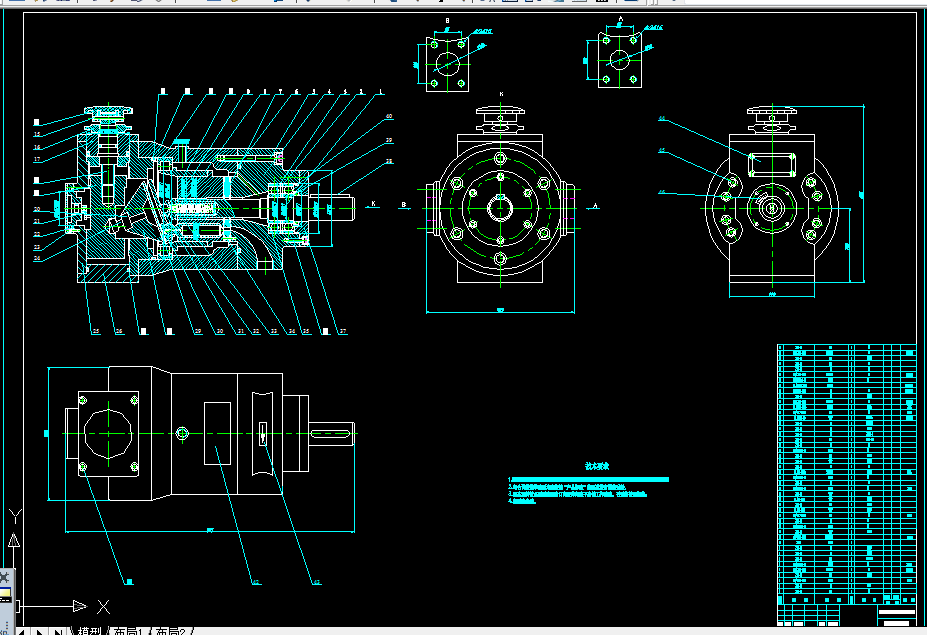Screen dimensions: 927x635
Task: Select part balloon number 25
Action: (x=96, y=331)
